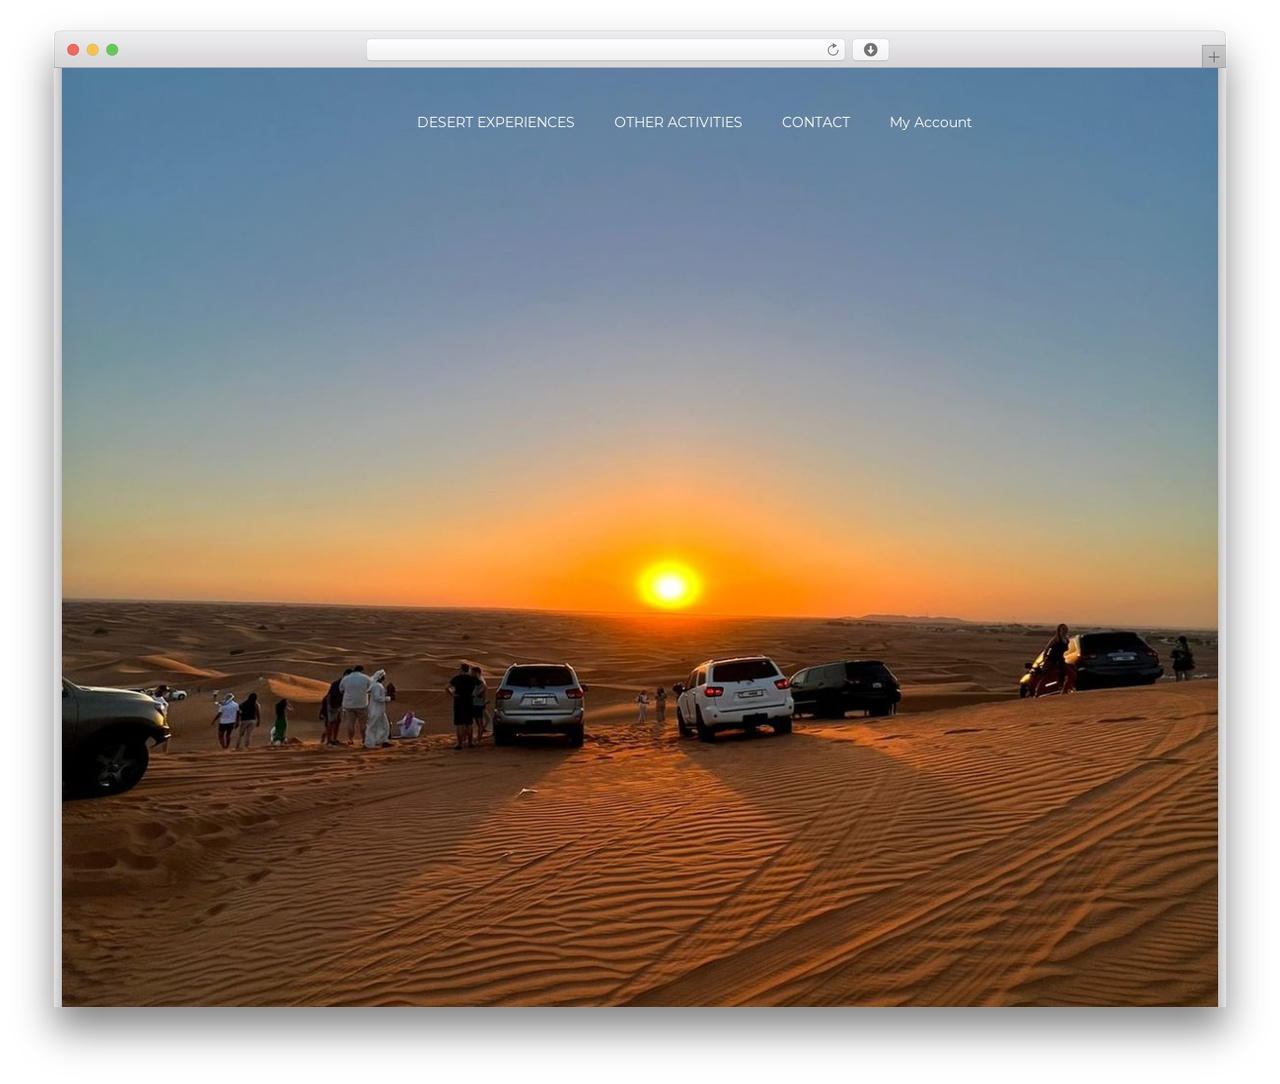The width and height of the screenshot is (1280, 1084).
Task: Open the OTHER ACTIVITIES menu
Action: pyautogui.click(x=678, y=122)
